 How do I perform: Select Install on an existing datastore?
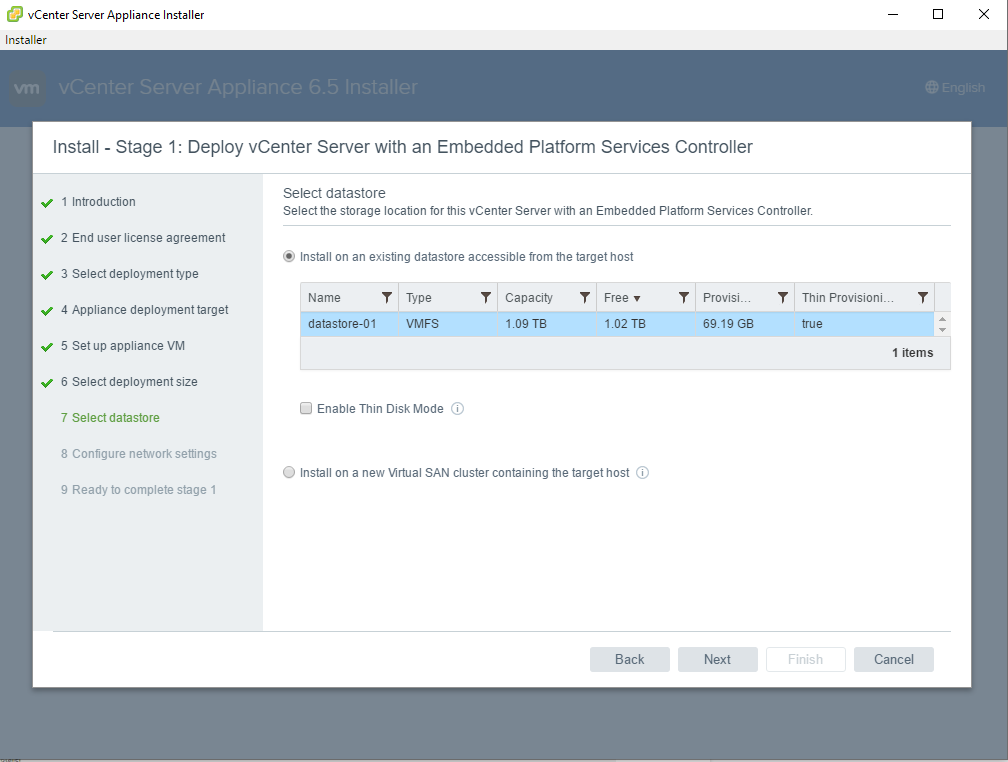pos(289,257)
